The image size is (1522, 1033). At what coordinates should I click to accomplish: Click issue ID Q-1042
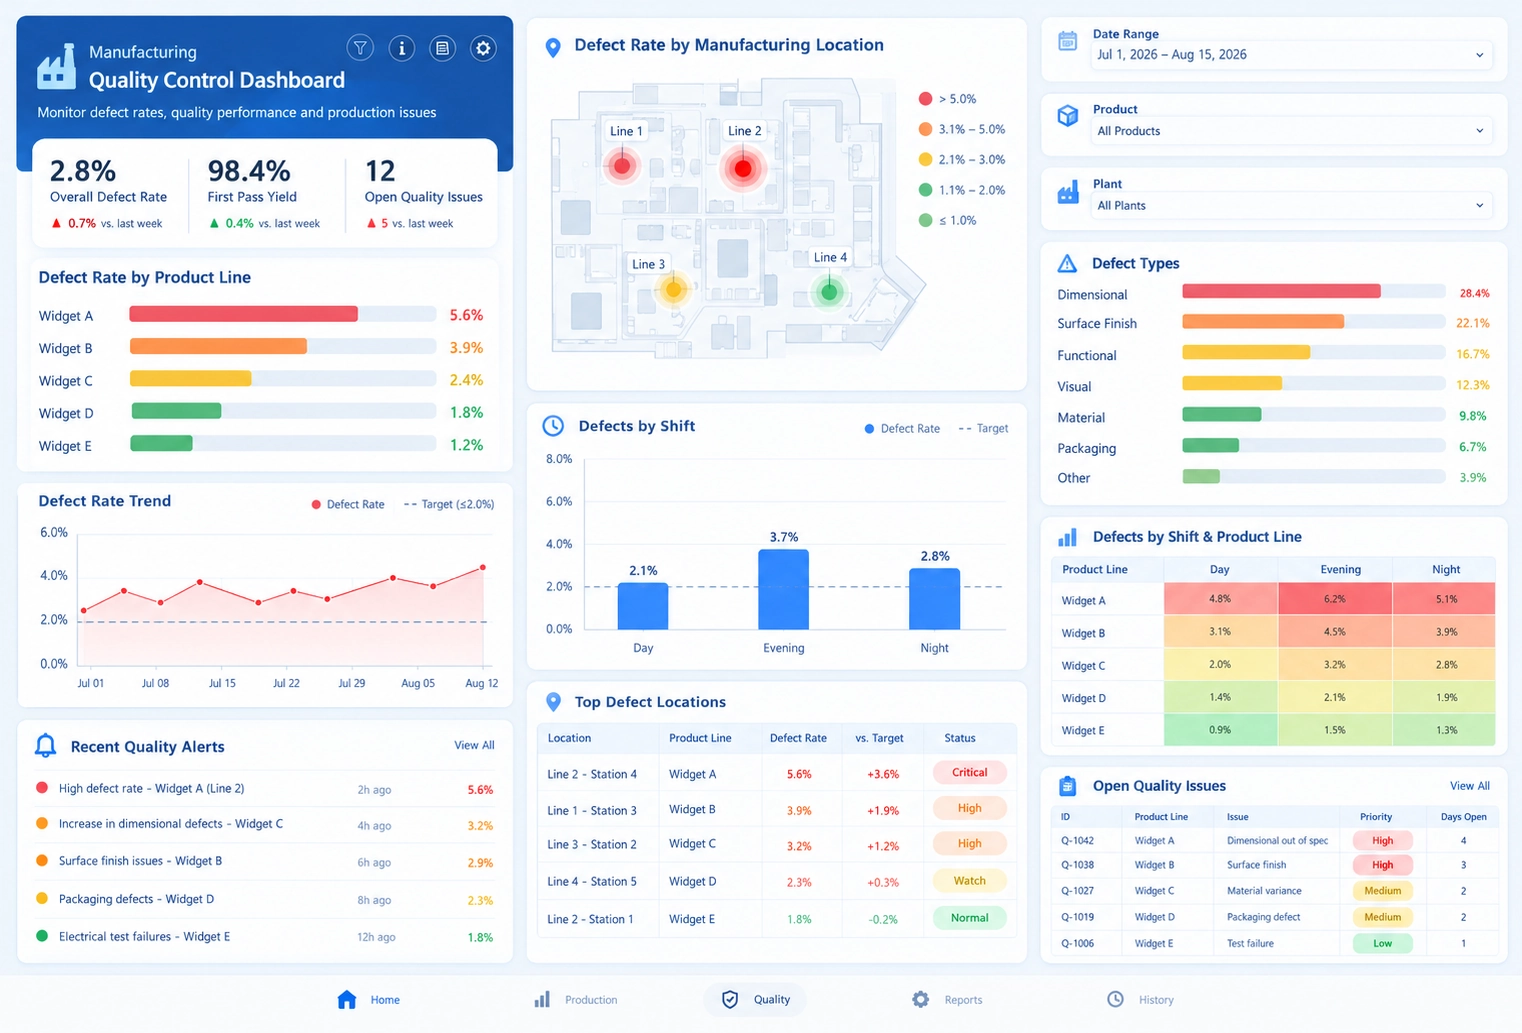click(1077, 841)
